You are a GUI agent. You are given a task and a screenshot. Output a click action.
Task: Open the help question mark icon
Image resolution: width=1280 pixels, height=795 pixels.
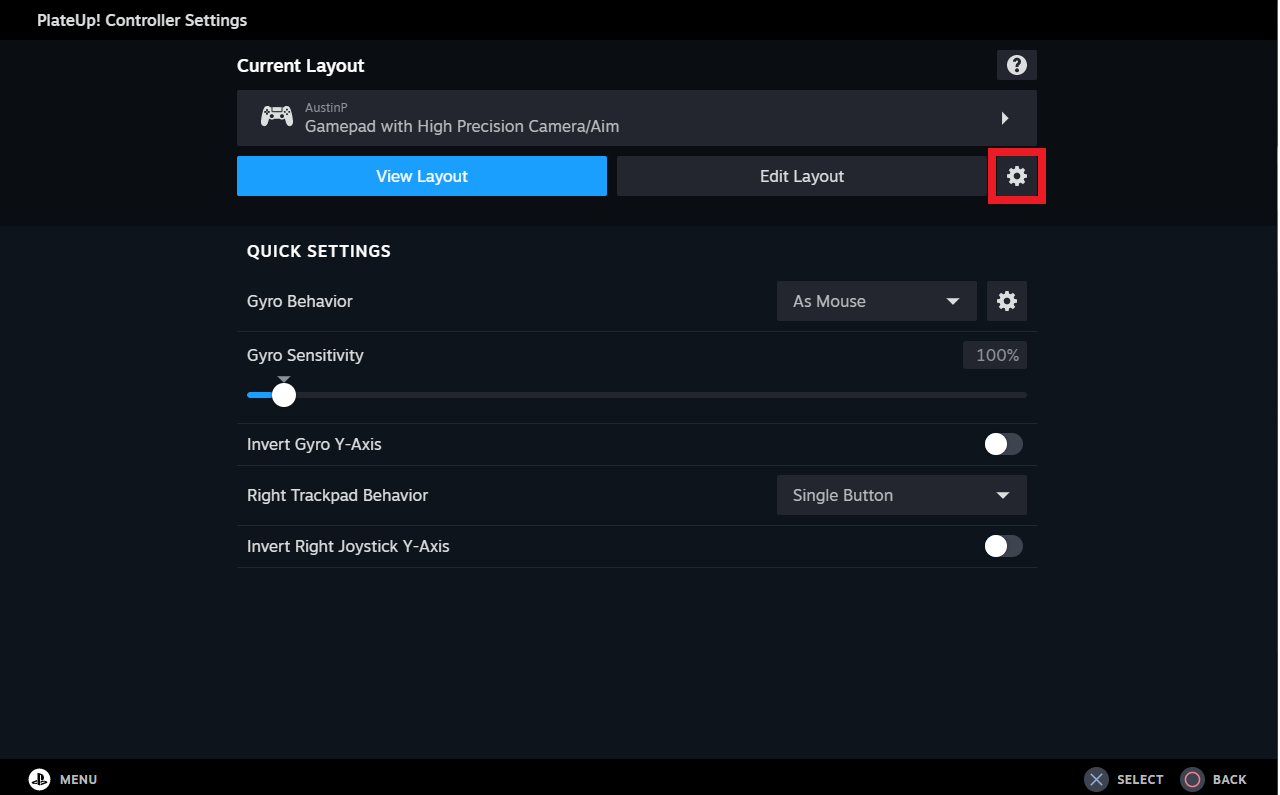click(1017, 65)
